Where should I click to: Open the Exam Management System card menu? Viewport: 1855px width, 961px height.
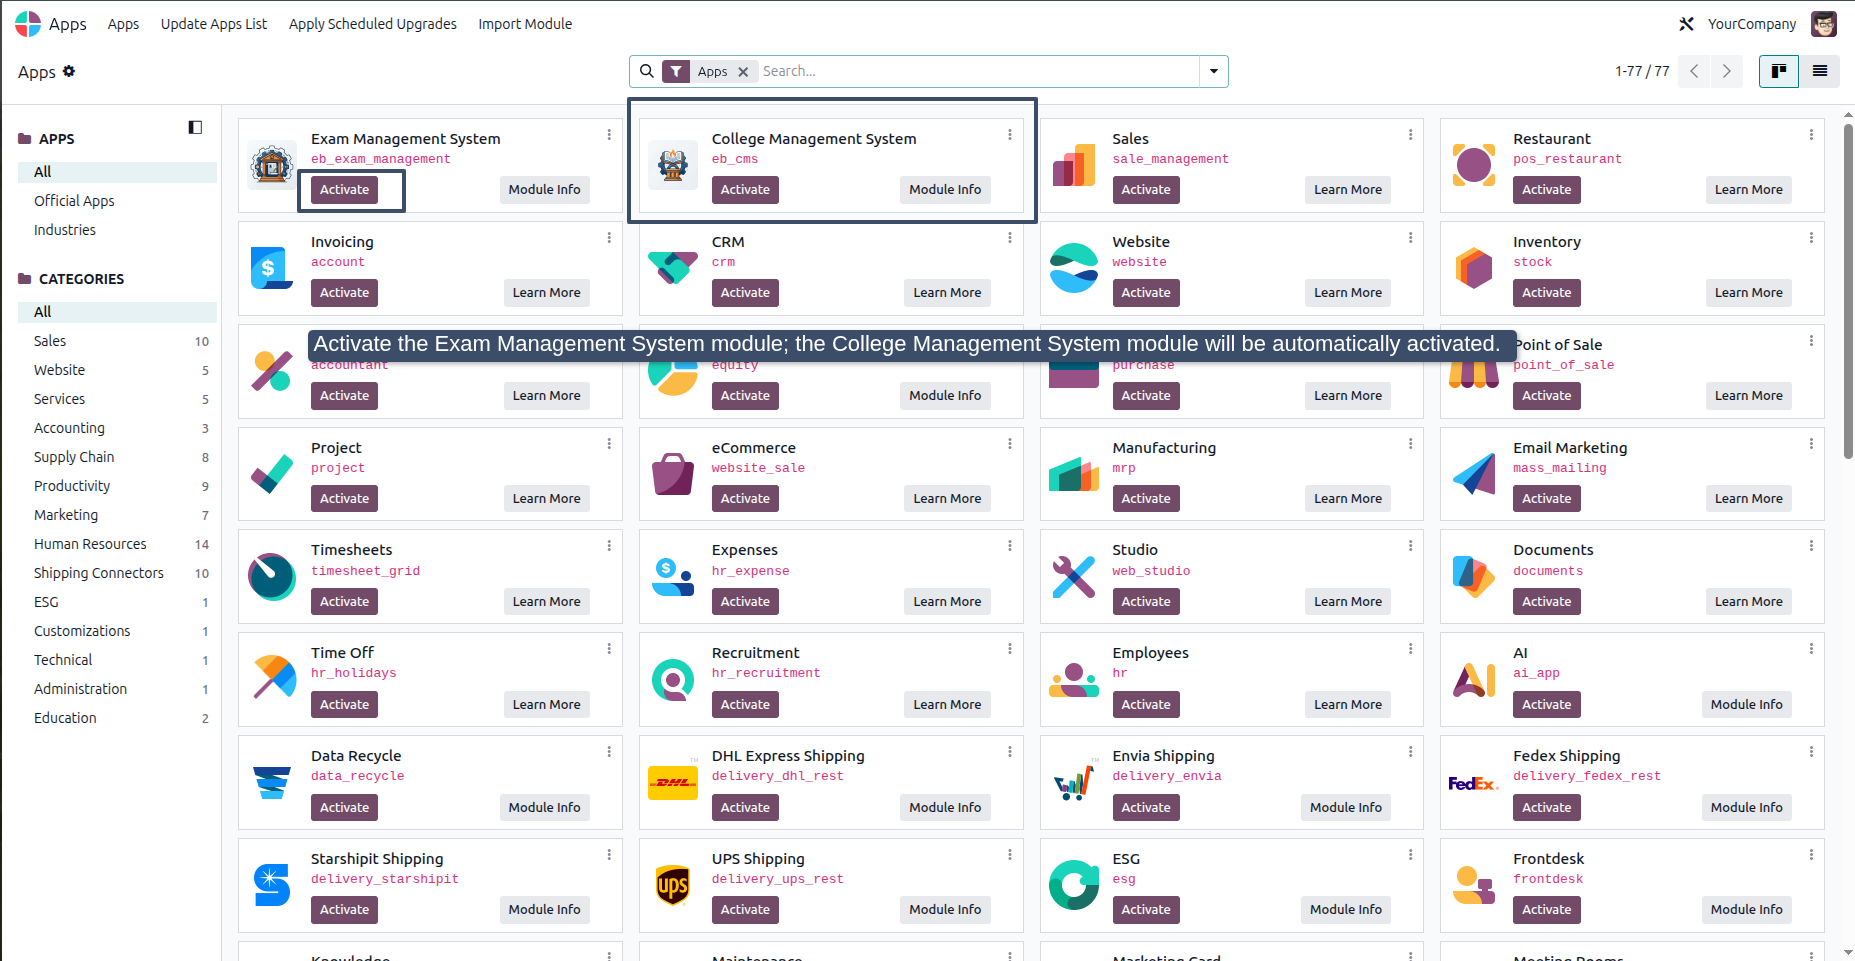(x=609, y=134)
